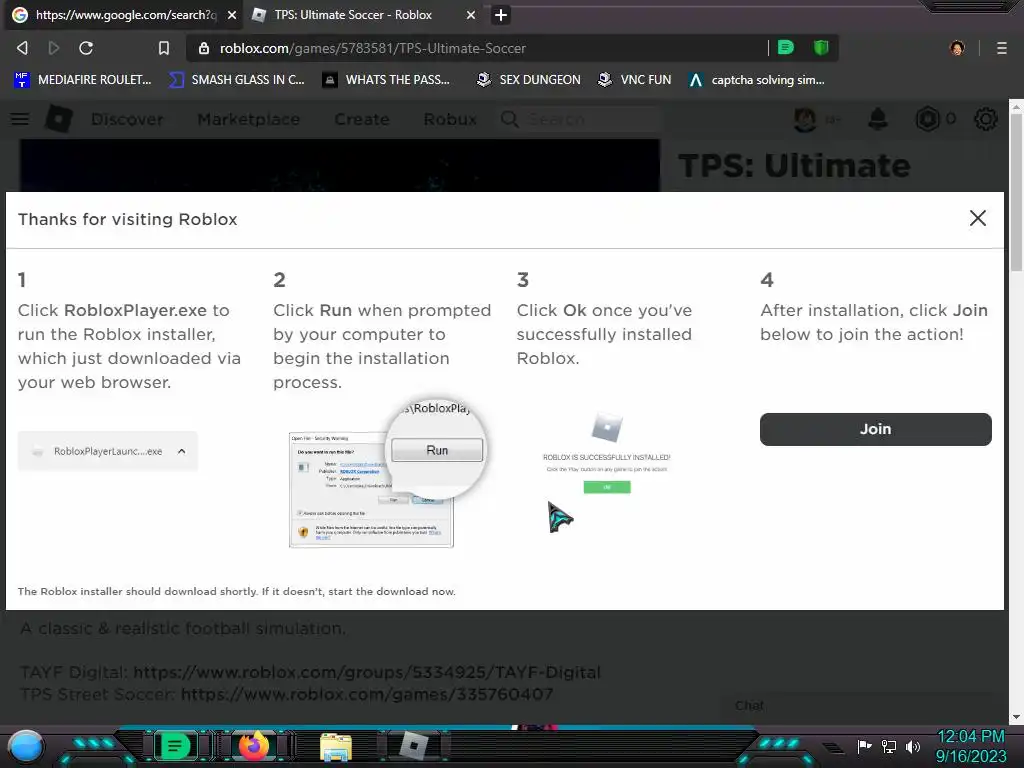Open a new browser tab

[x=501, y=15]
